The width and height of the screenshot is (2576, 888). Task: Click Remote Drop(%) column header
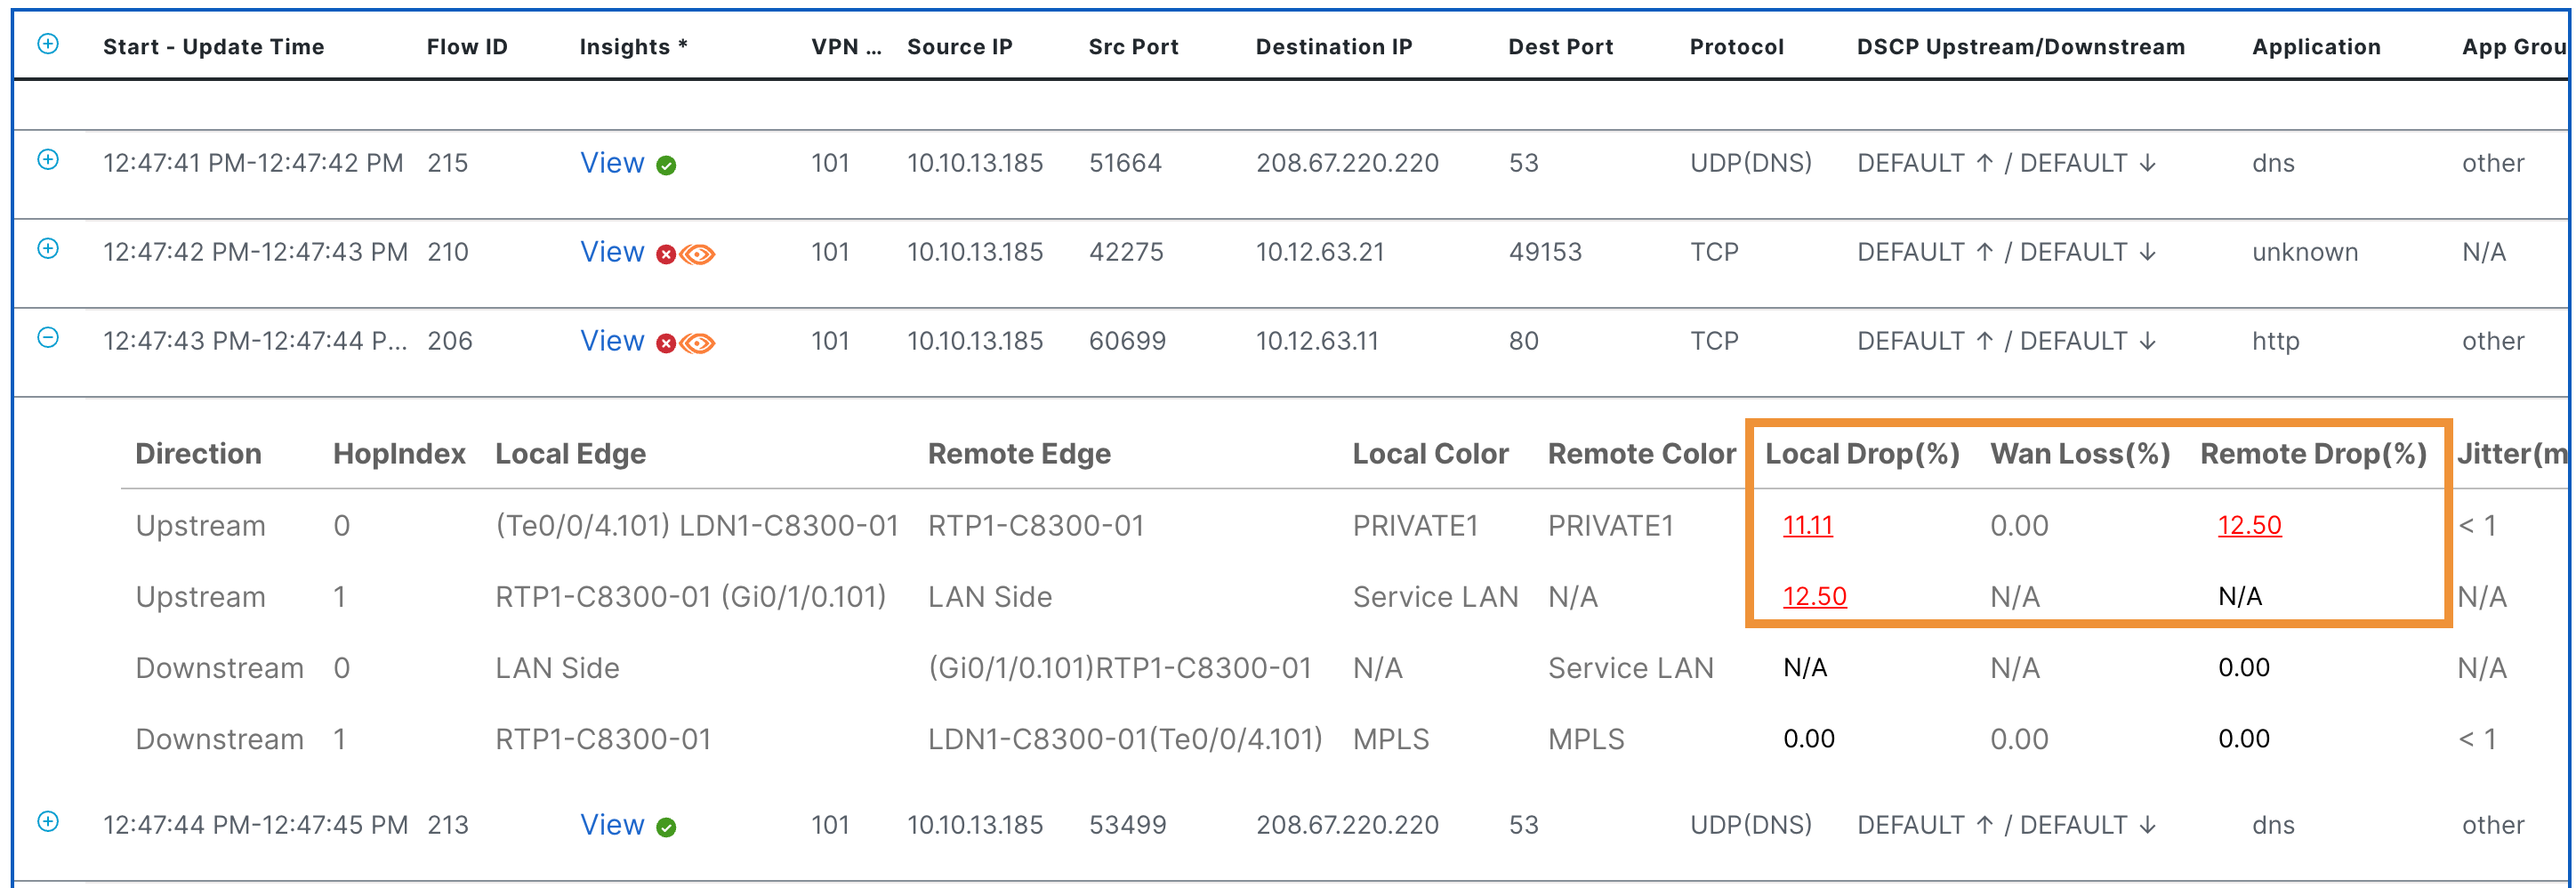2314,454
